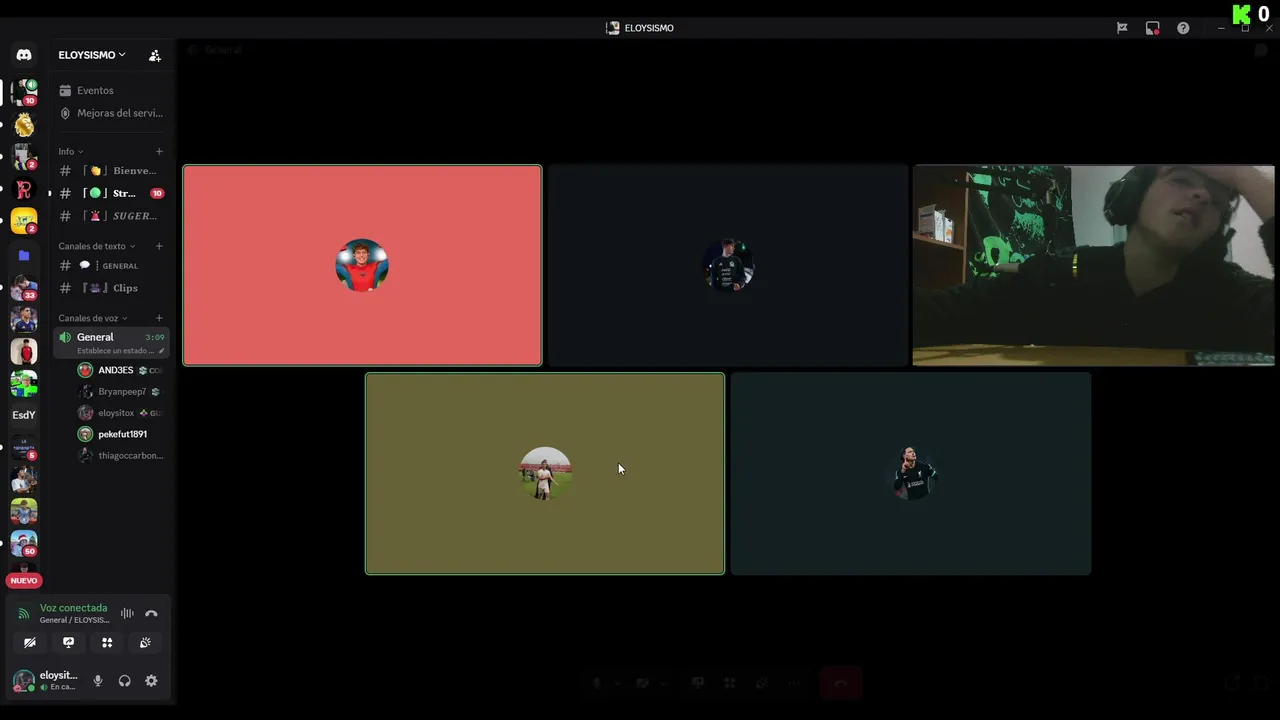The width and height of the screenshot is (1280, 720).
Task: Click the red disconnect call button
Action: pos(841,684)
